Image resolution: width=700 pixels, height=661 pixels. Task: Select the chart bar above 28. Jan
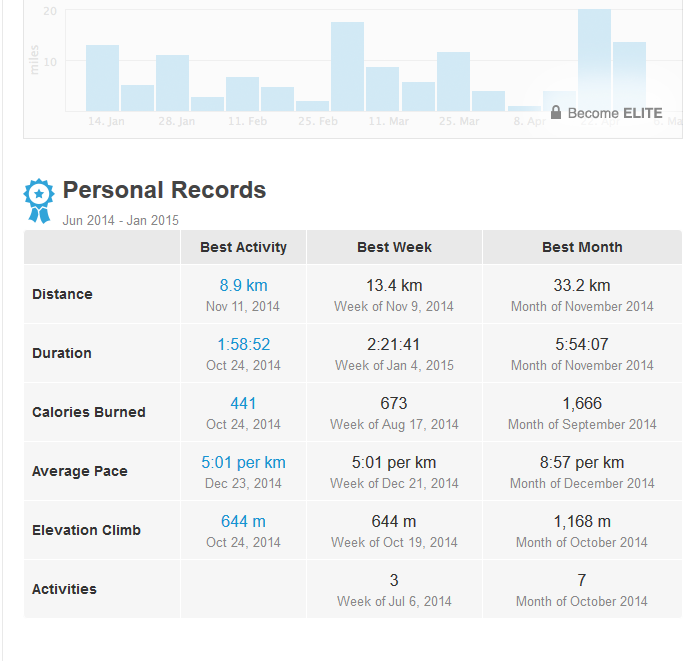click(x=172, y=83)
